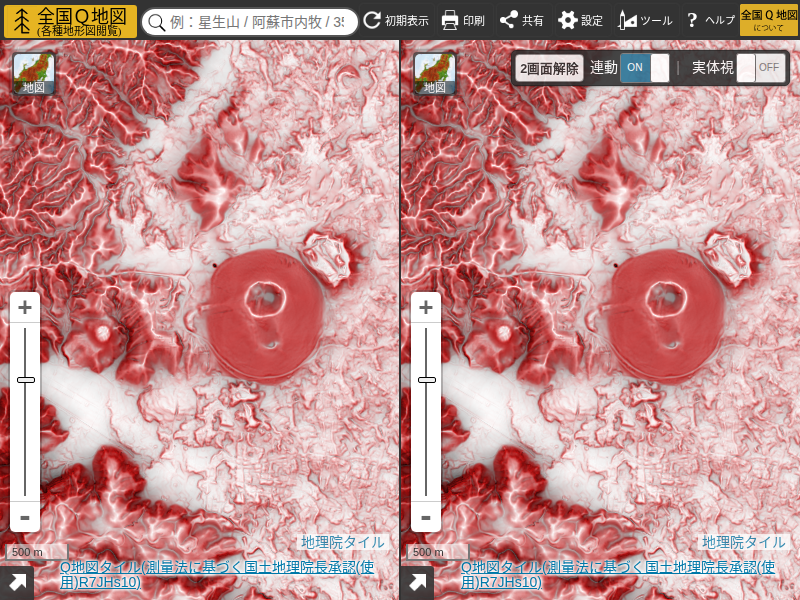This screenshot has height=600, width=800.
Task: Toggle 実体視 stereo view OFF switch
Action: [760, 68]
